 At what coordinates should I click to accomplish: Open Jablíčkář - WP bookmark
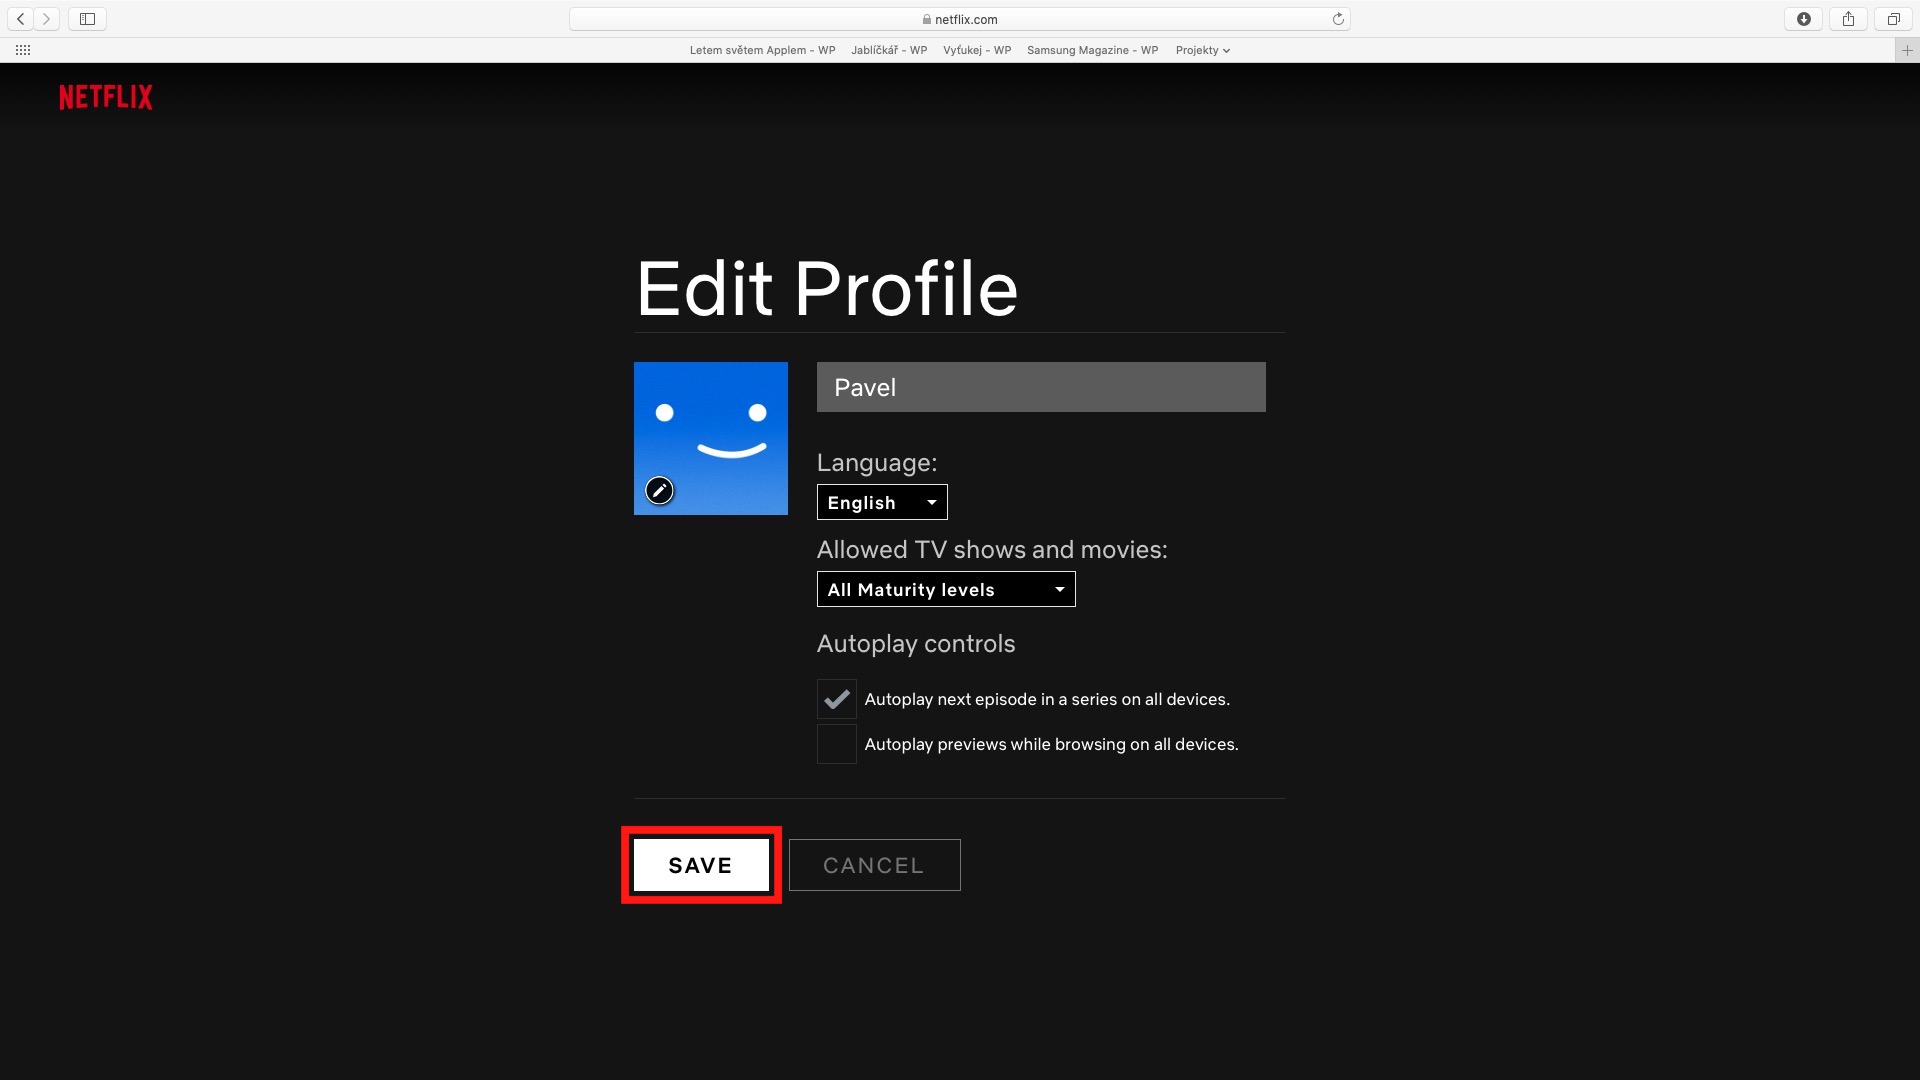point(888,50)
